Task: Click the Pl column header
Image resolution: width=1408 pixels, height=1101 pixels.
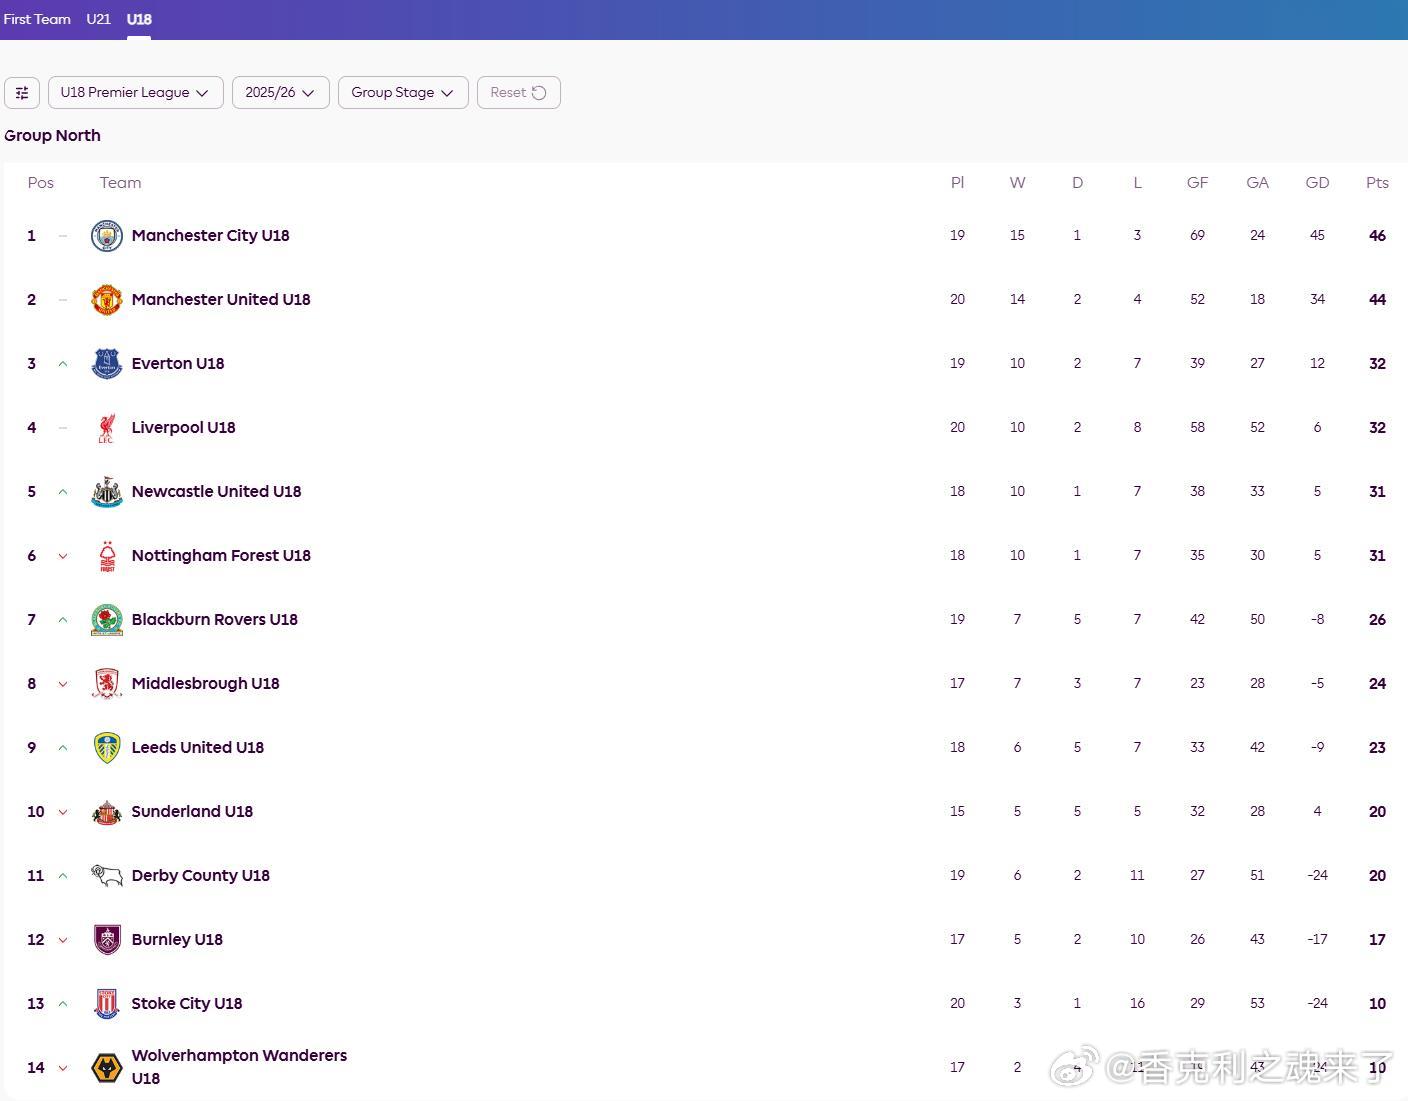Action: [957, 183]
